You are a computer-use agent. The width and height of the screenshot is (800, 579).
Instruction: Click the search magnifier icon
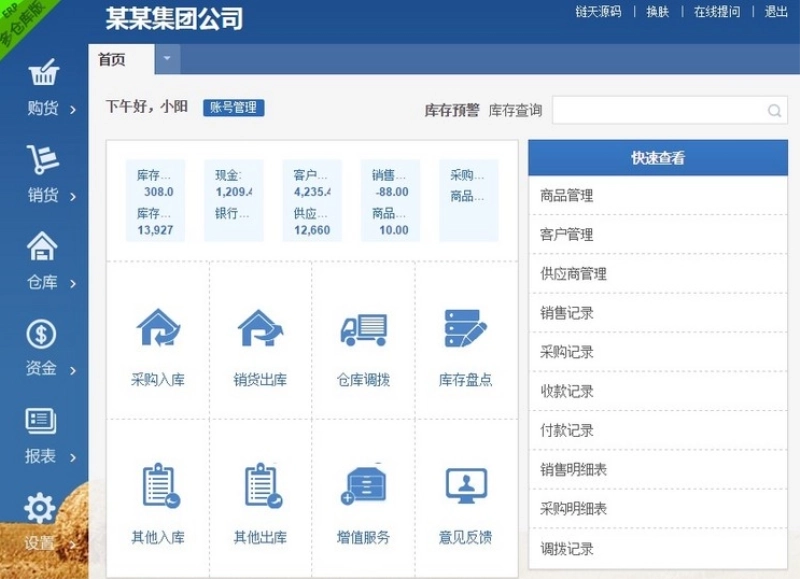(x=774, y=110)
